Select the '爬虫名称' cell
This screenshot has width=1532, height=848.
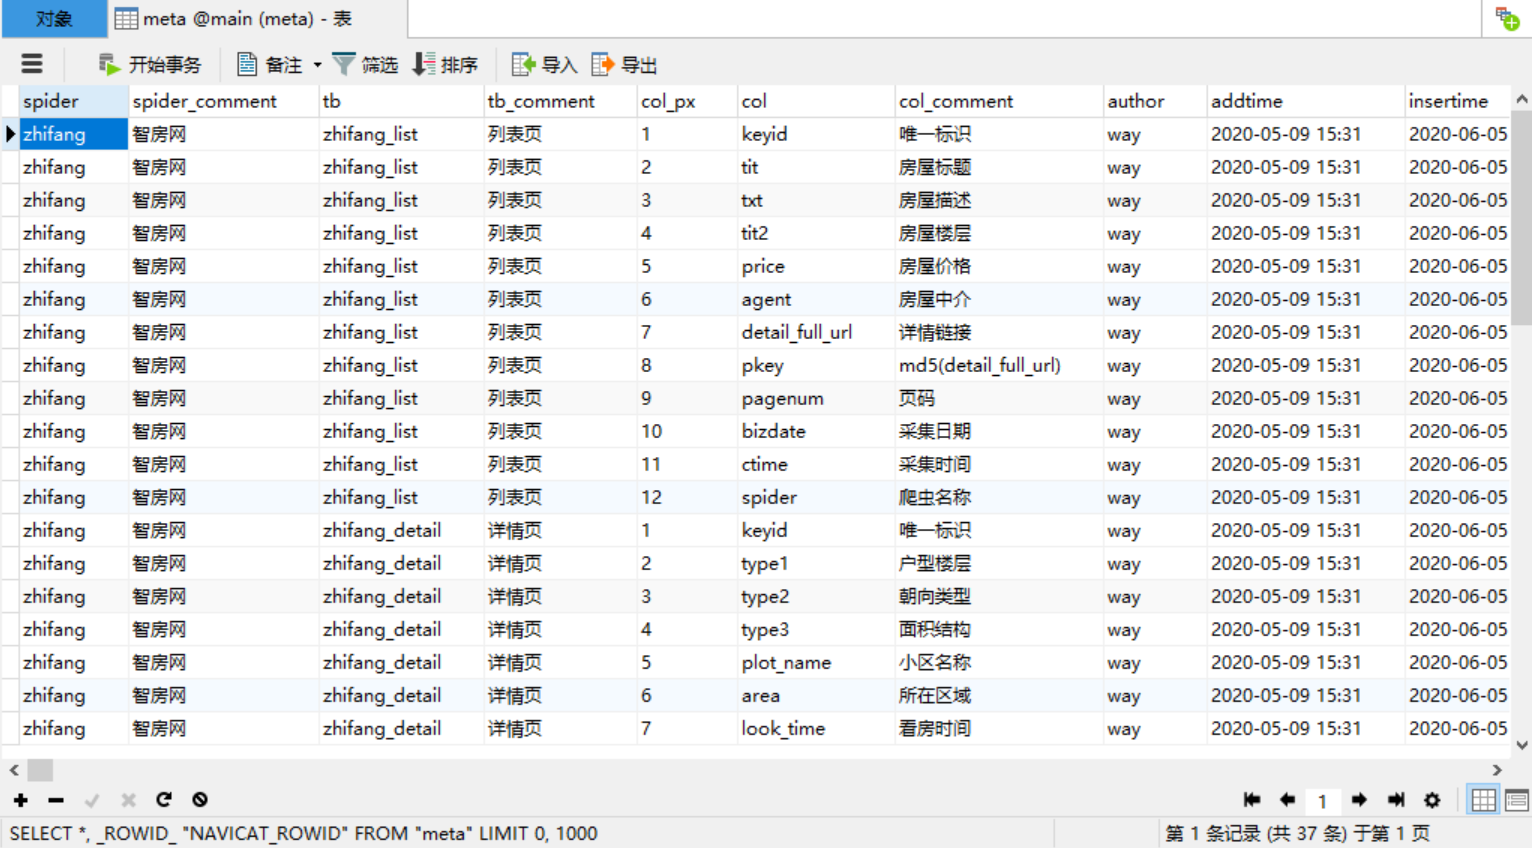click(x=999, y=497)
